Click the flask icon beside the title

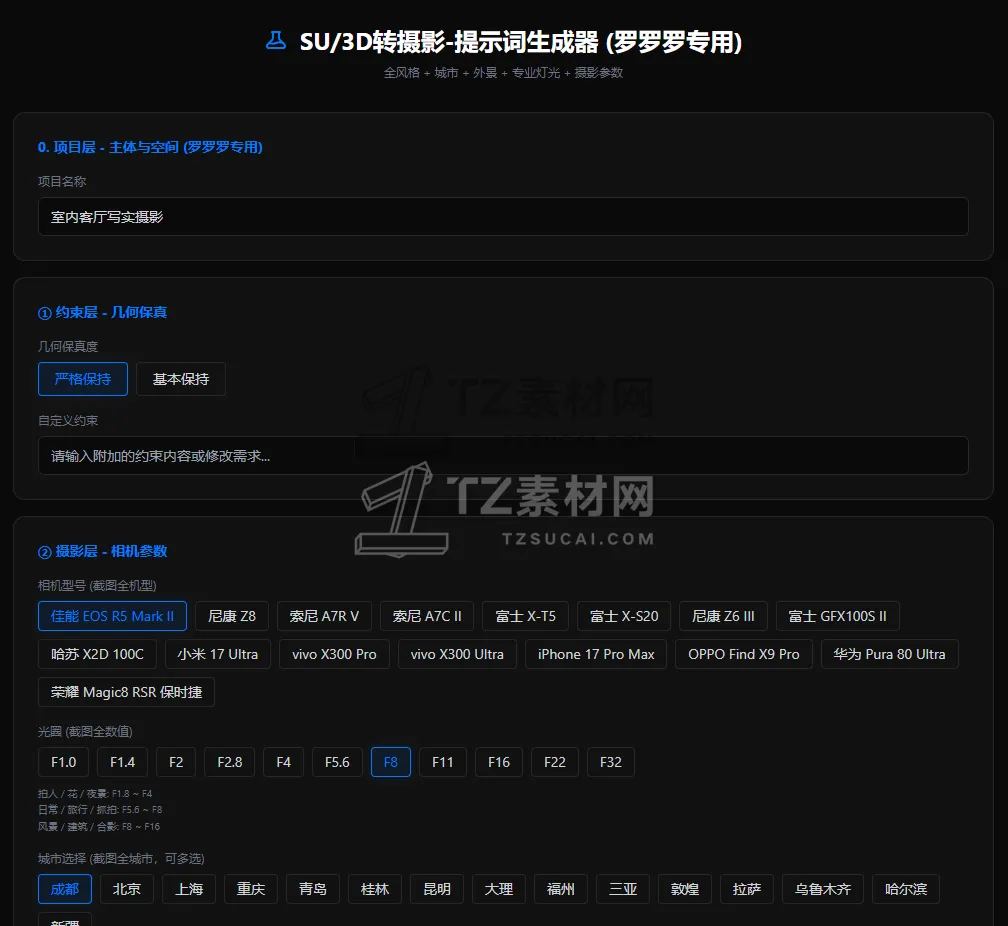(x=276, y=41)
